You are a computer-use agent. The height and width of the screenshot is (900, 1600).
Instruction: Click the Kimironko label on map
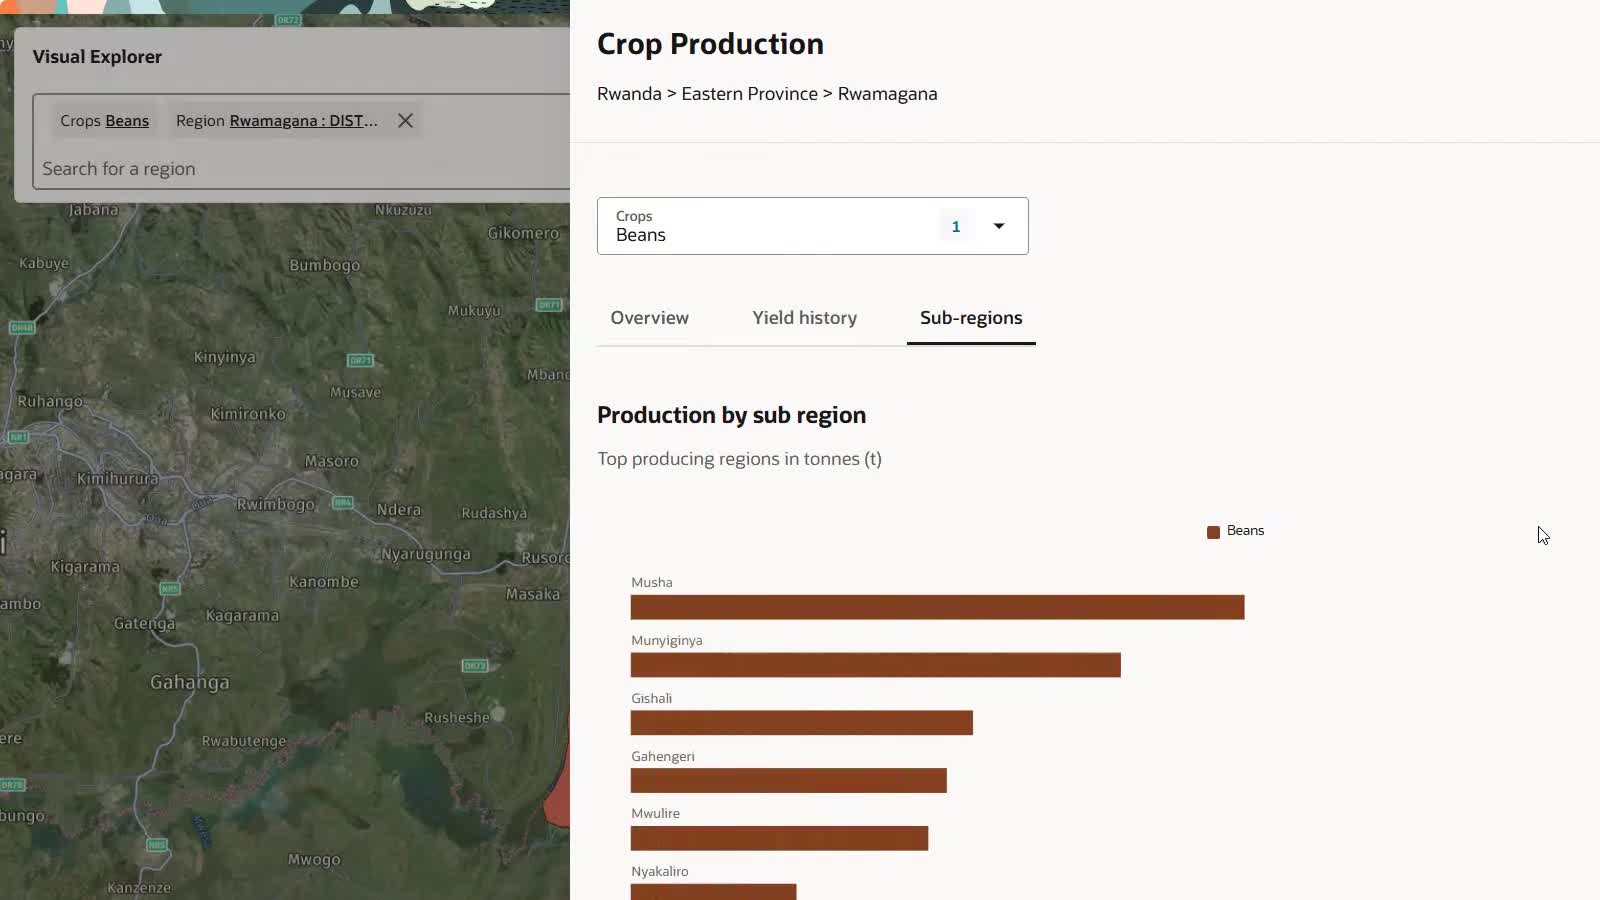coord(248,414)
